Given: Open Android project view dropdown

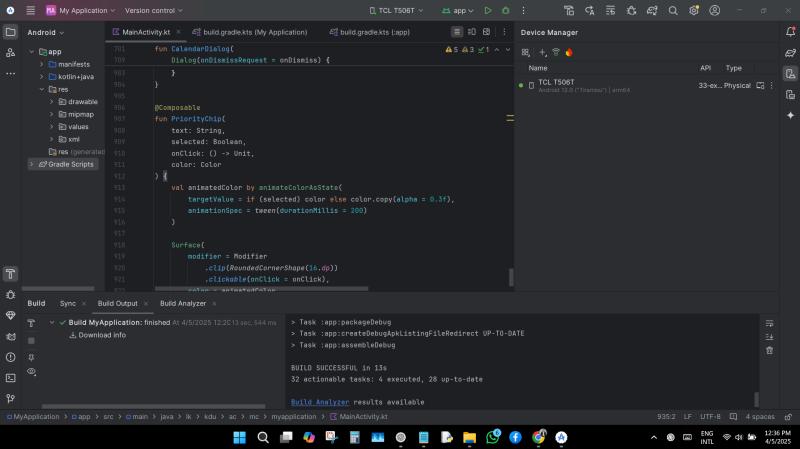Looking at the screenshot, I should [46, 33].
